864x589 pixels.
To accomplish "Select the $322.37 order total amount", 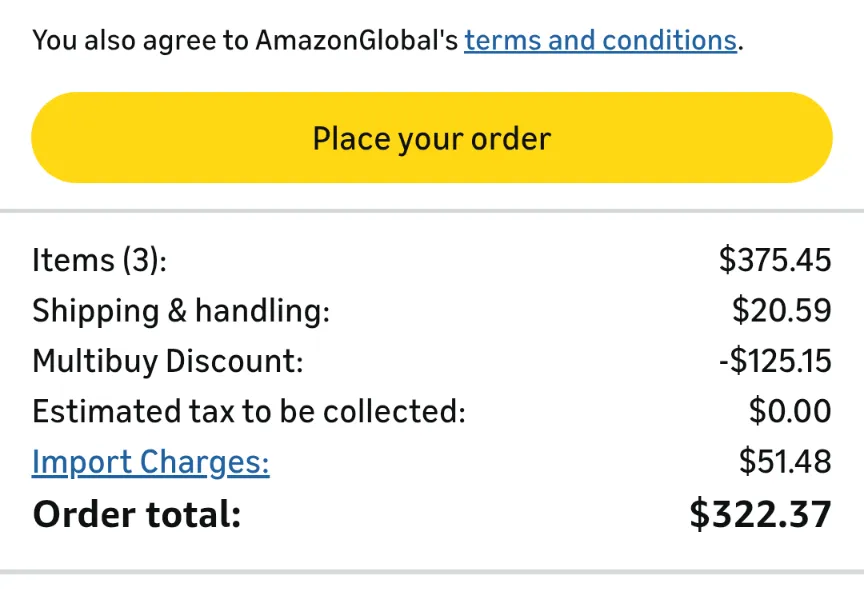I will tap(760, 515).
